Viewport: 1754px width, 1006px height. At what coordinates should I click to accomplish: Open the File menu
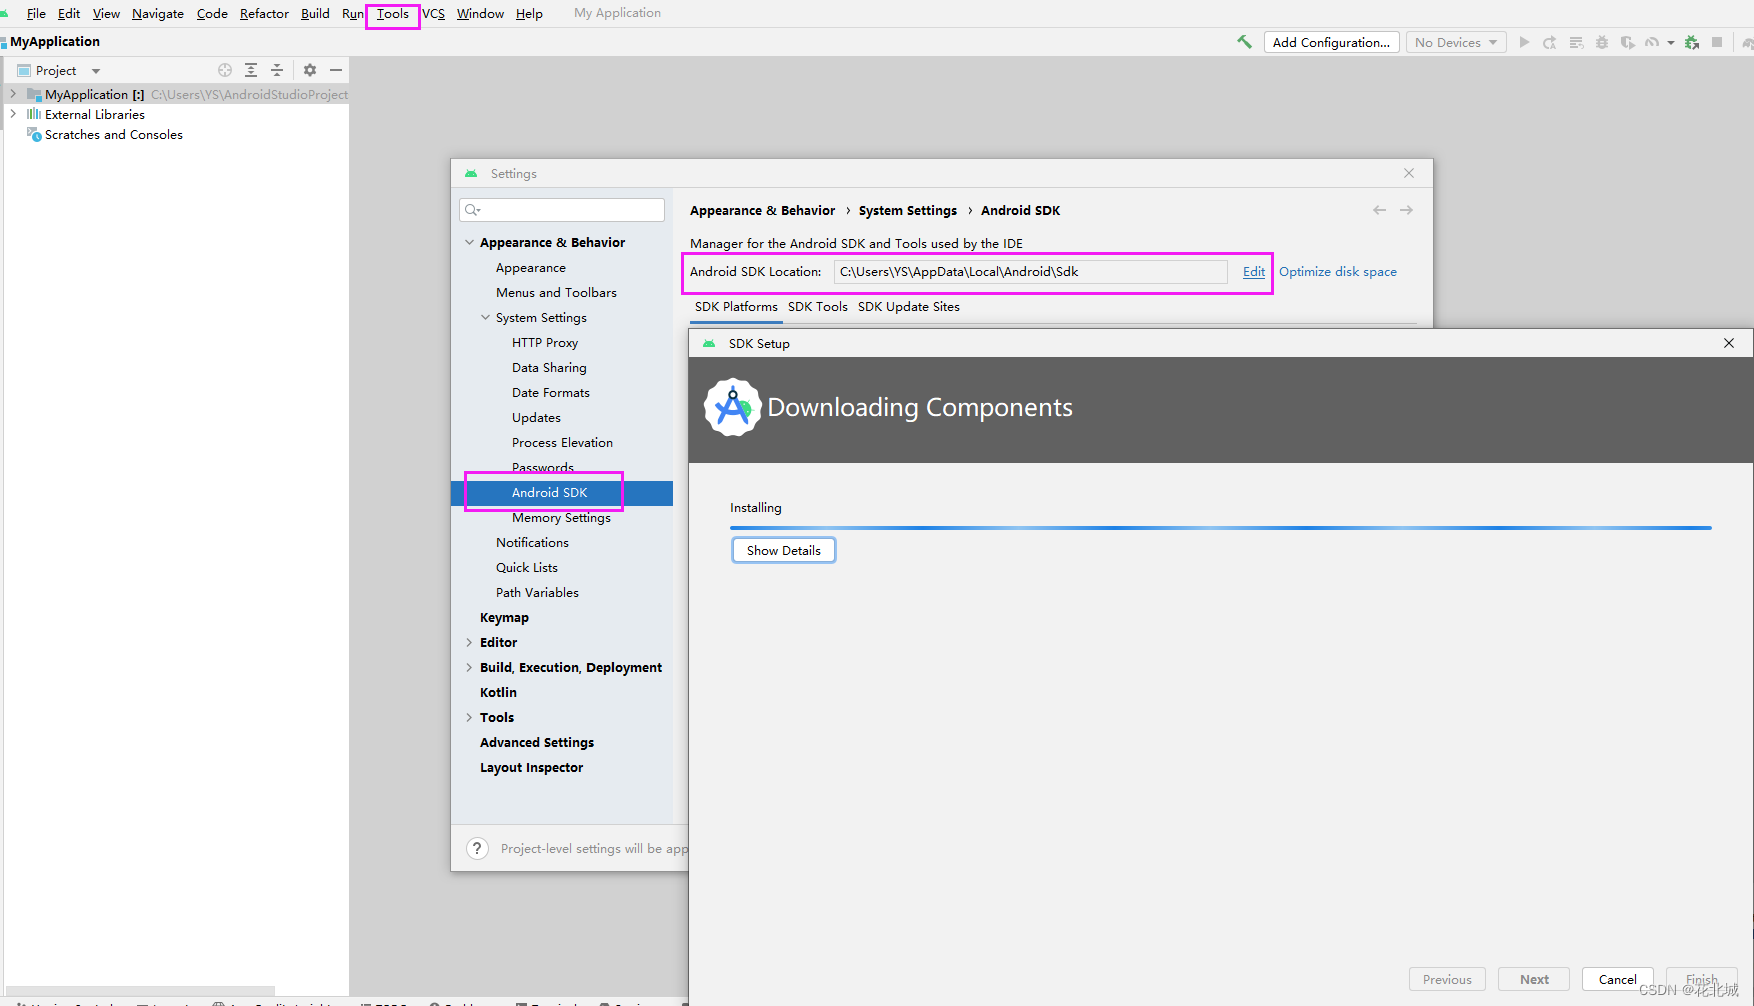36,13
